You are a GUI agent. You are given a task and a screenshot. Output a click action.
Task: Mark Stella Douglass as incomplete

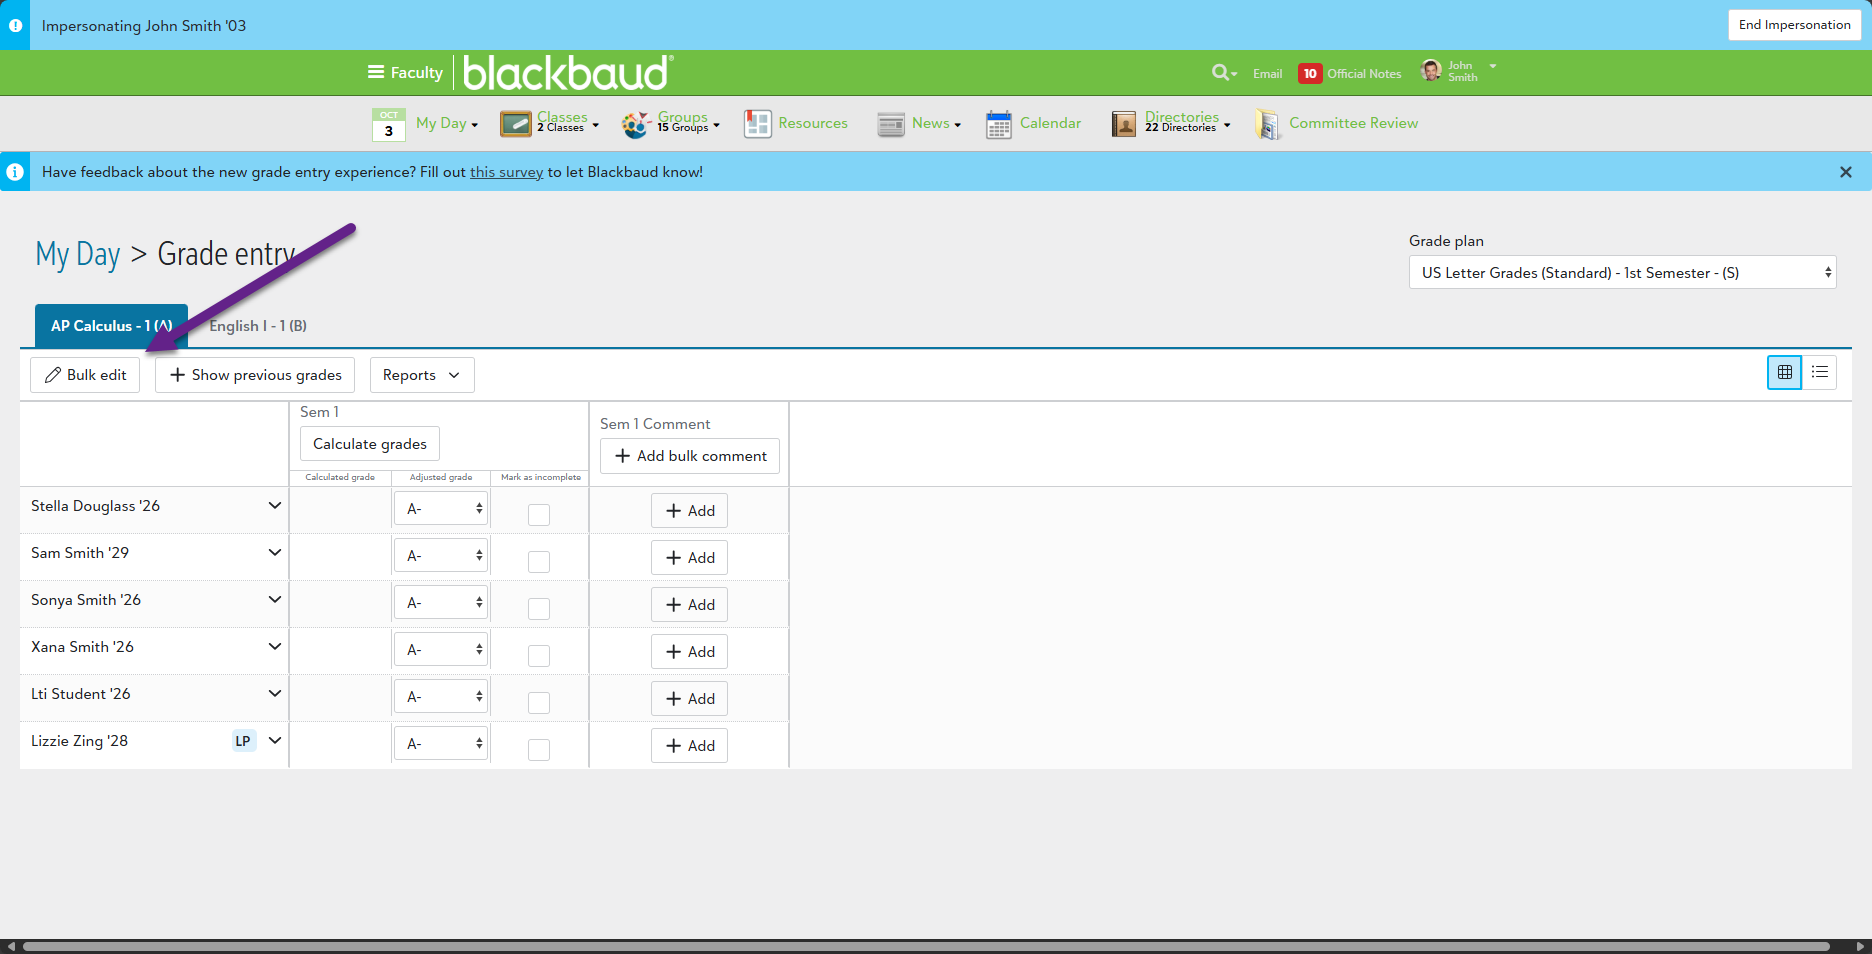tap(539, 514)
